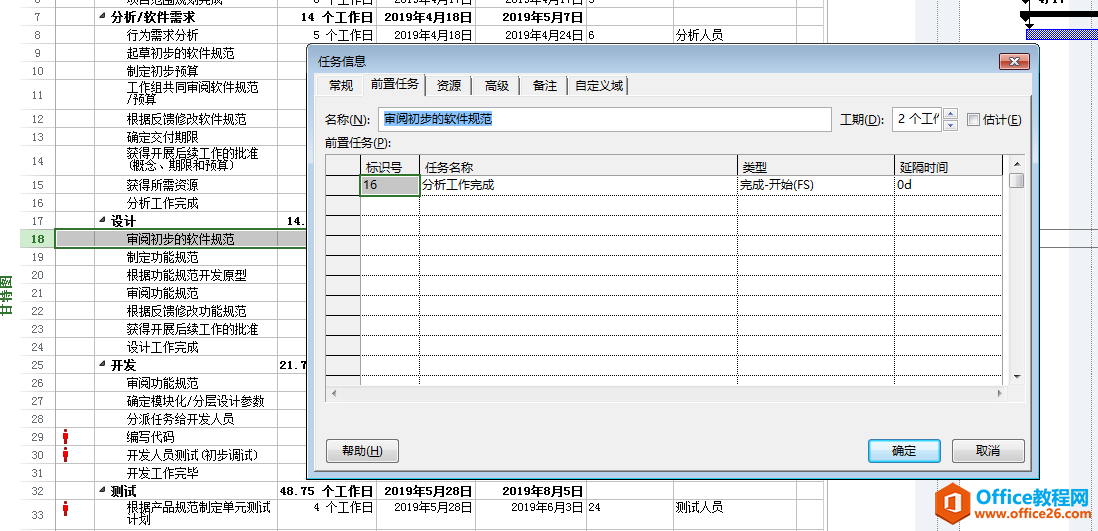The width and height of the screenshot is (1098, 531).
Task: Select task 根据功能规范开发原型
Action: [x=186, y=275]
